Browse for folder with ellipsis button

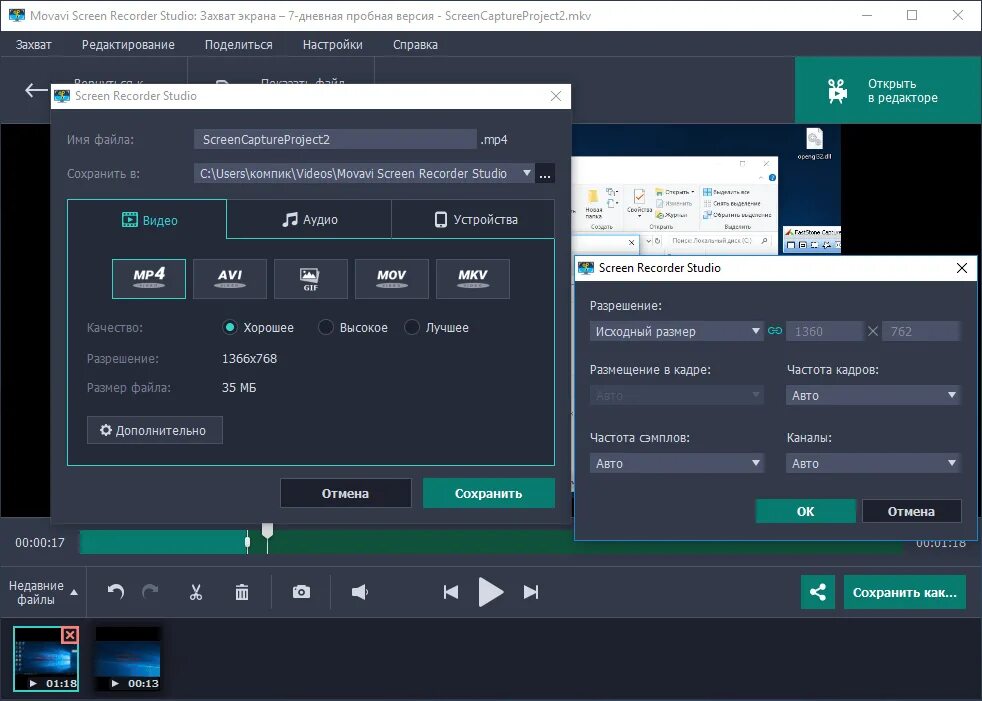(545, 174)
